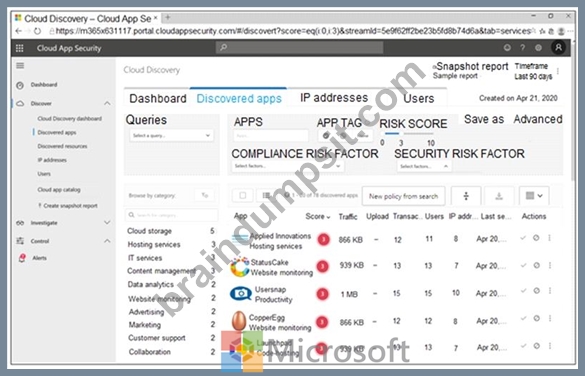Unsanction the CopperEgg app
Image resolution: width=585 pixels, height=376 pixels.
point(536,318)
